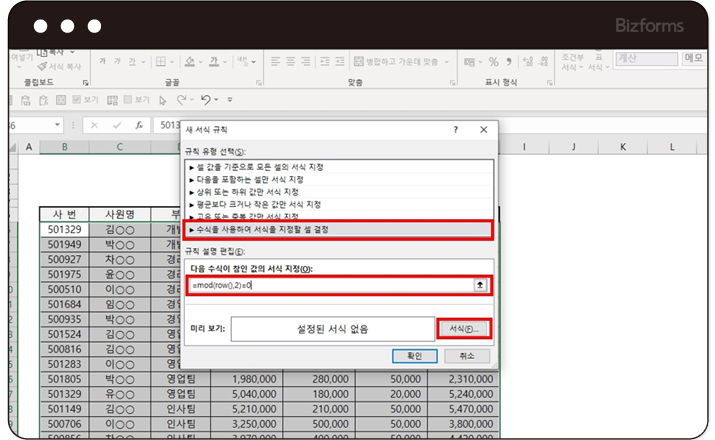Image resolution: width=715 pixels, height=440 pixels.
Task: Open the name box dropdown arrow
Action: click(56, 125)
